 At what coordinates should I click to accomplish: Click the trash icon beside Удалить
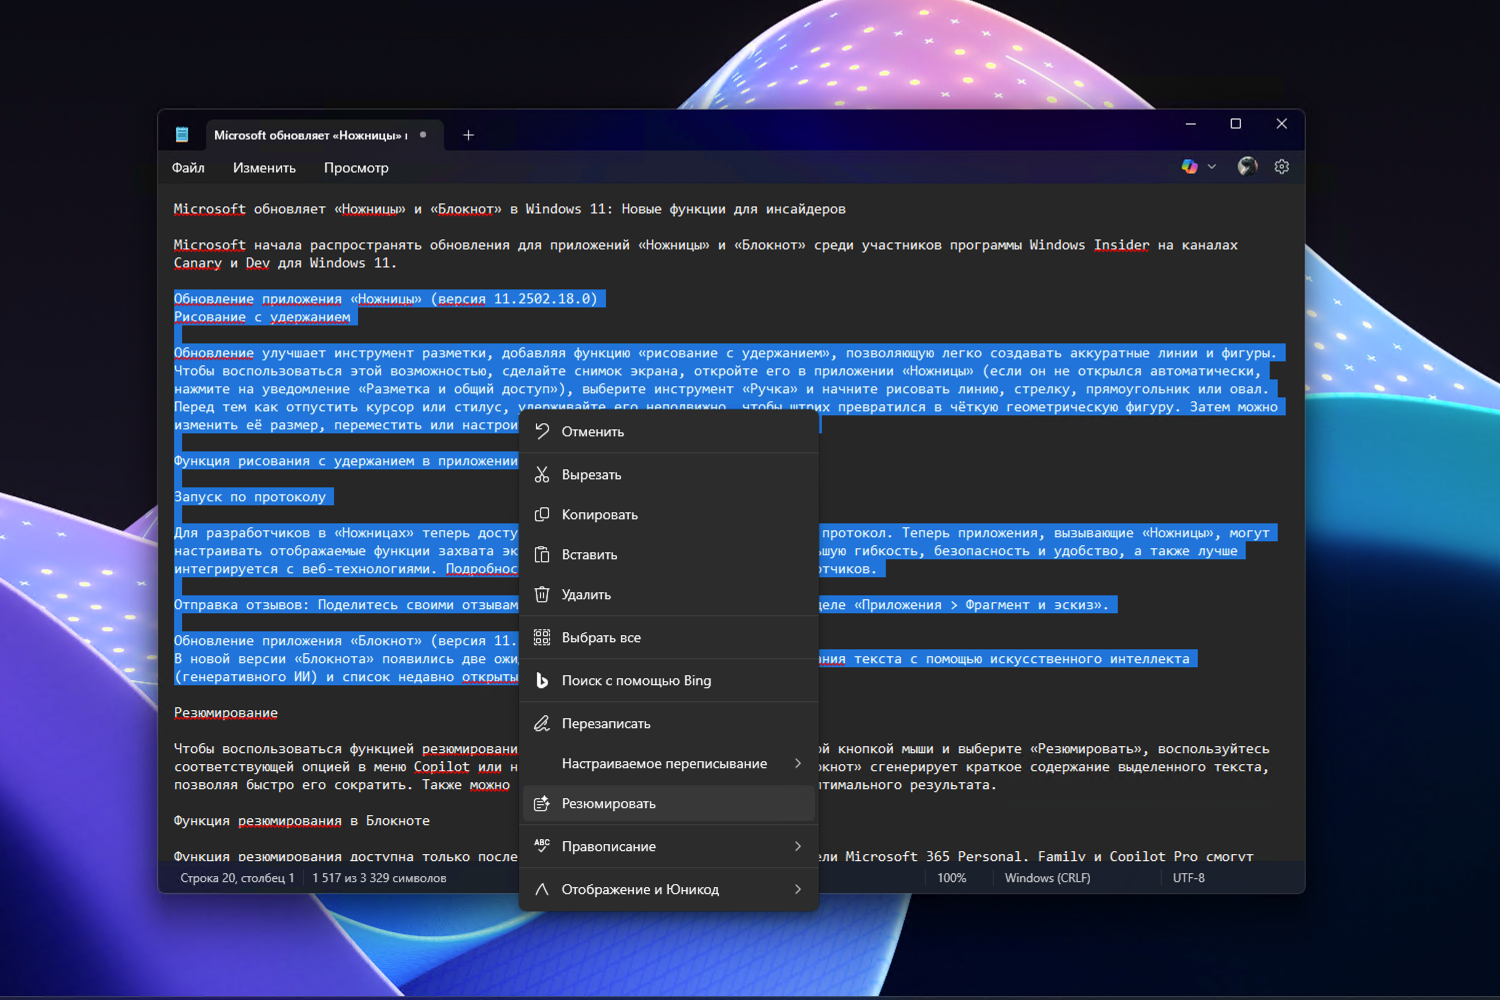click(542, 595)
